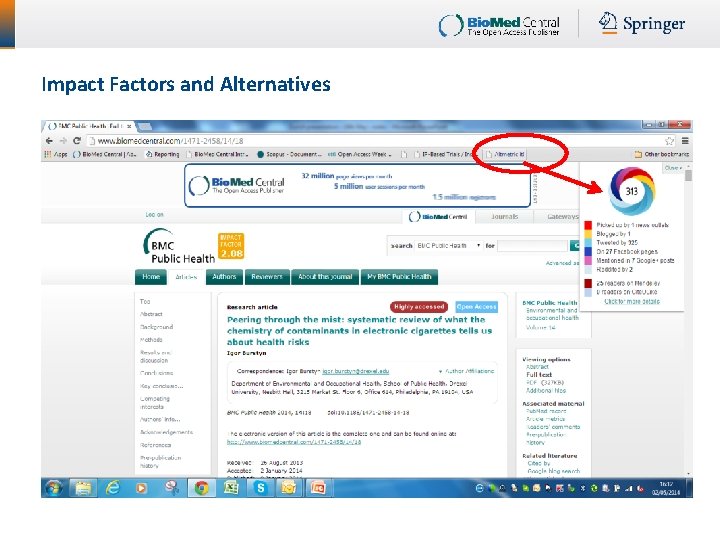The width and height of the screenshot is (720, 540).
Task: Open the Additional files link
Action: [546, 390]
